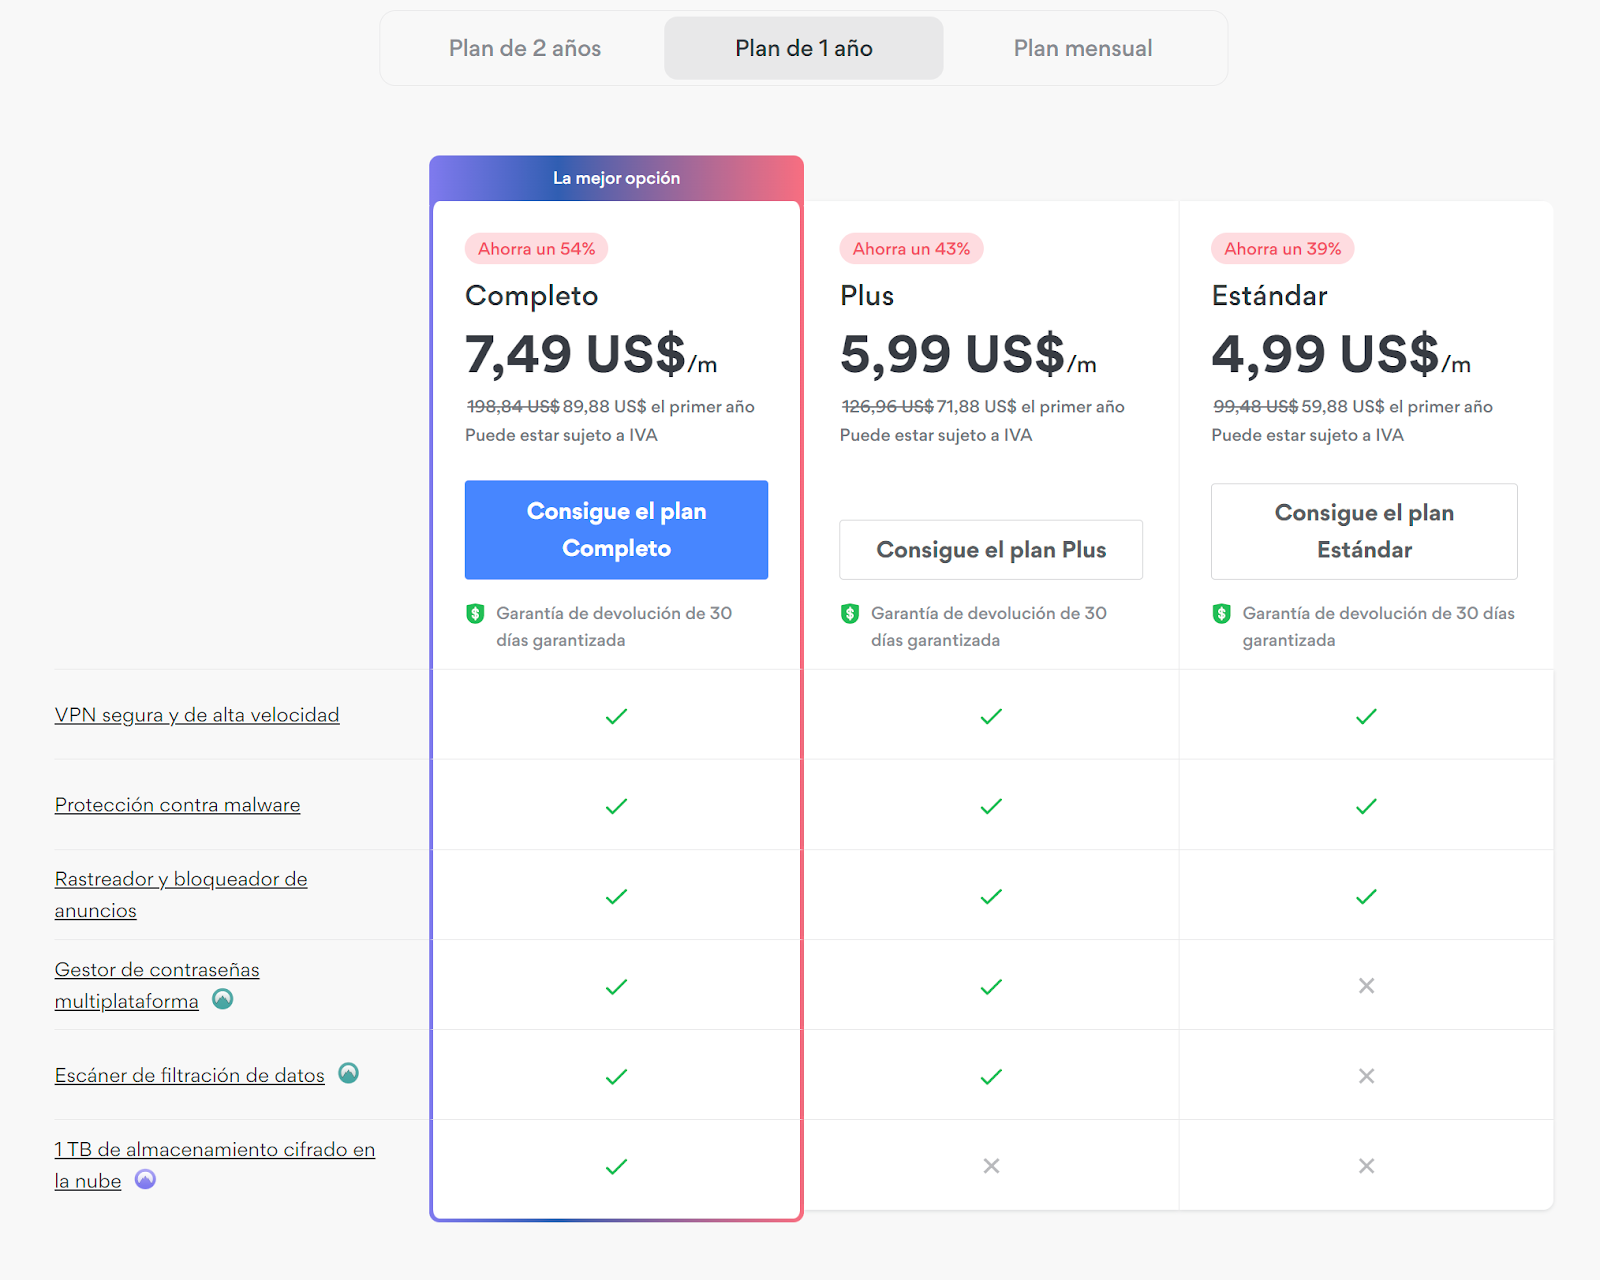This screenshot has width=1600, height=1280.
Task: Click teal icon beside Escáner de filtración de datos
Action: (348, 1073)
